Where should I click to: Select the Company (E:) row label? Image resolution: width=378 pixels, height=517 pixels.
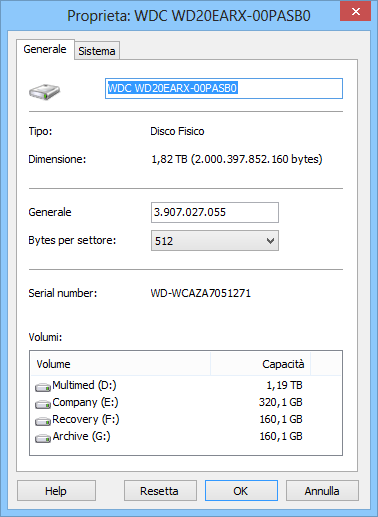pos(85,402)
